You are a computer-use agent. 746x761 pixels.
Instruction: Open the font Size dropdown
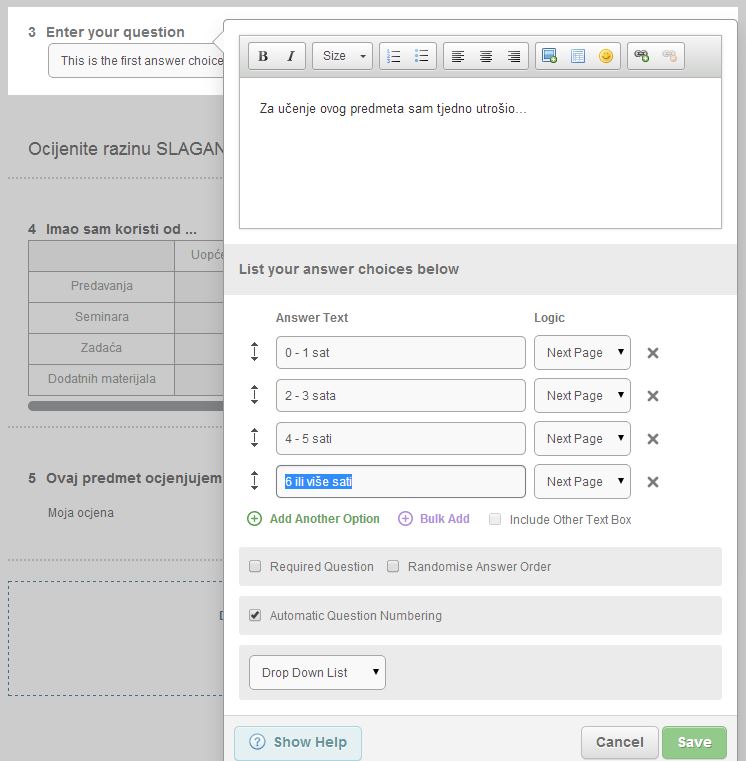tap(342, 56)
